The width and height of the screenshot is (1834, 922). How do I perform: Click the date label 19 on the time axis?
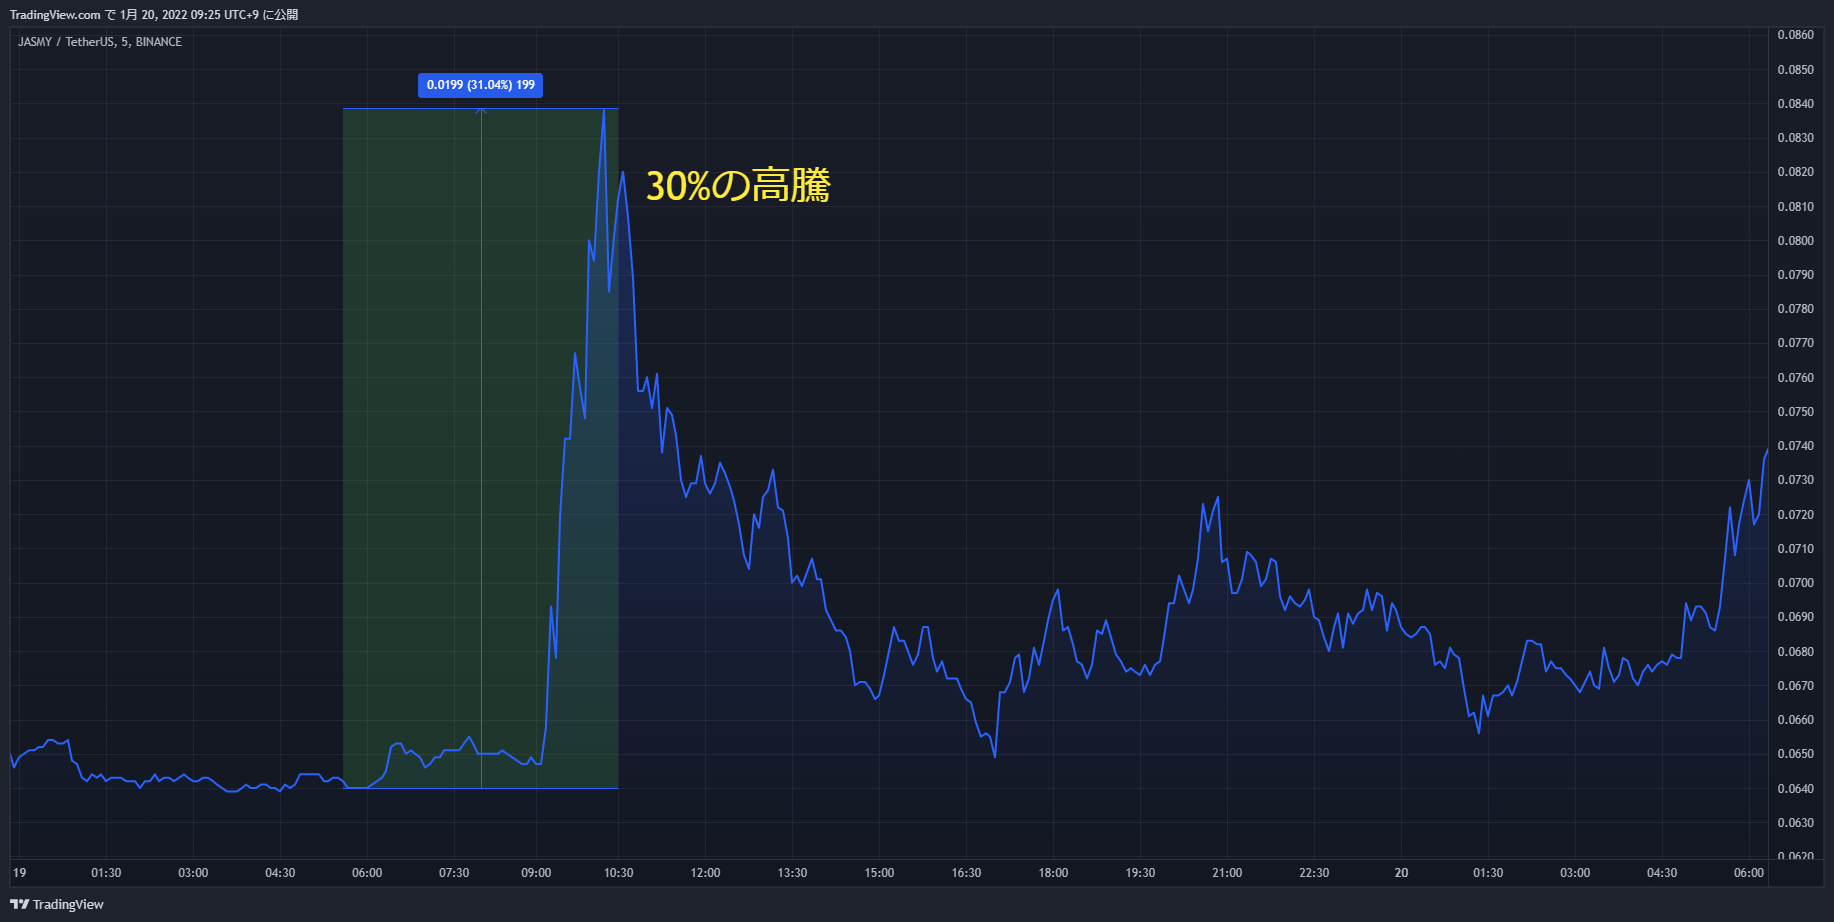[x=20, y=873]
